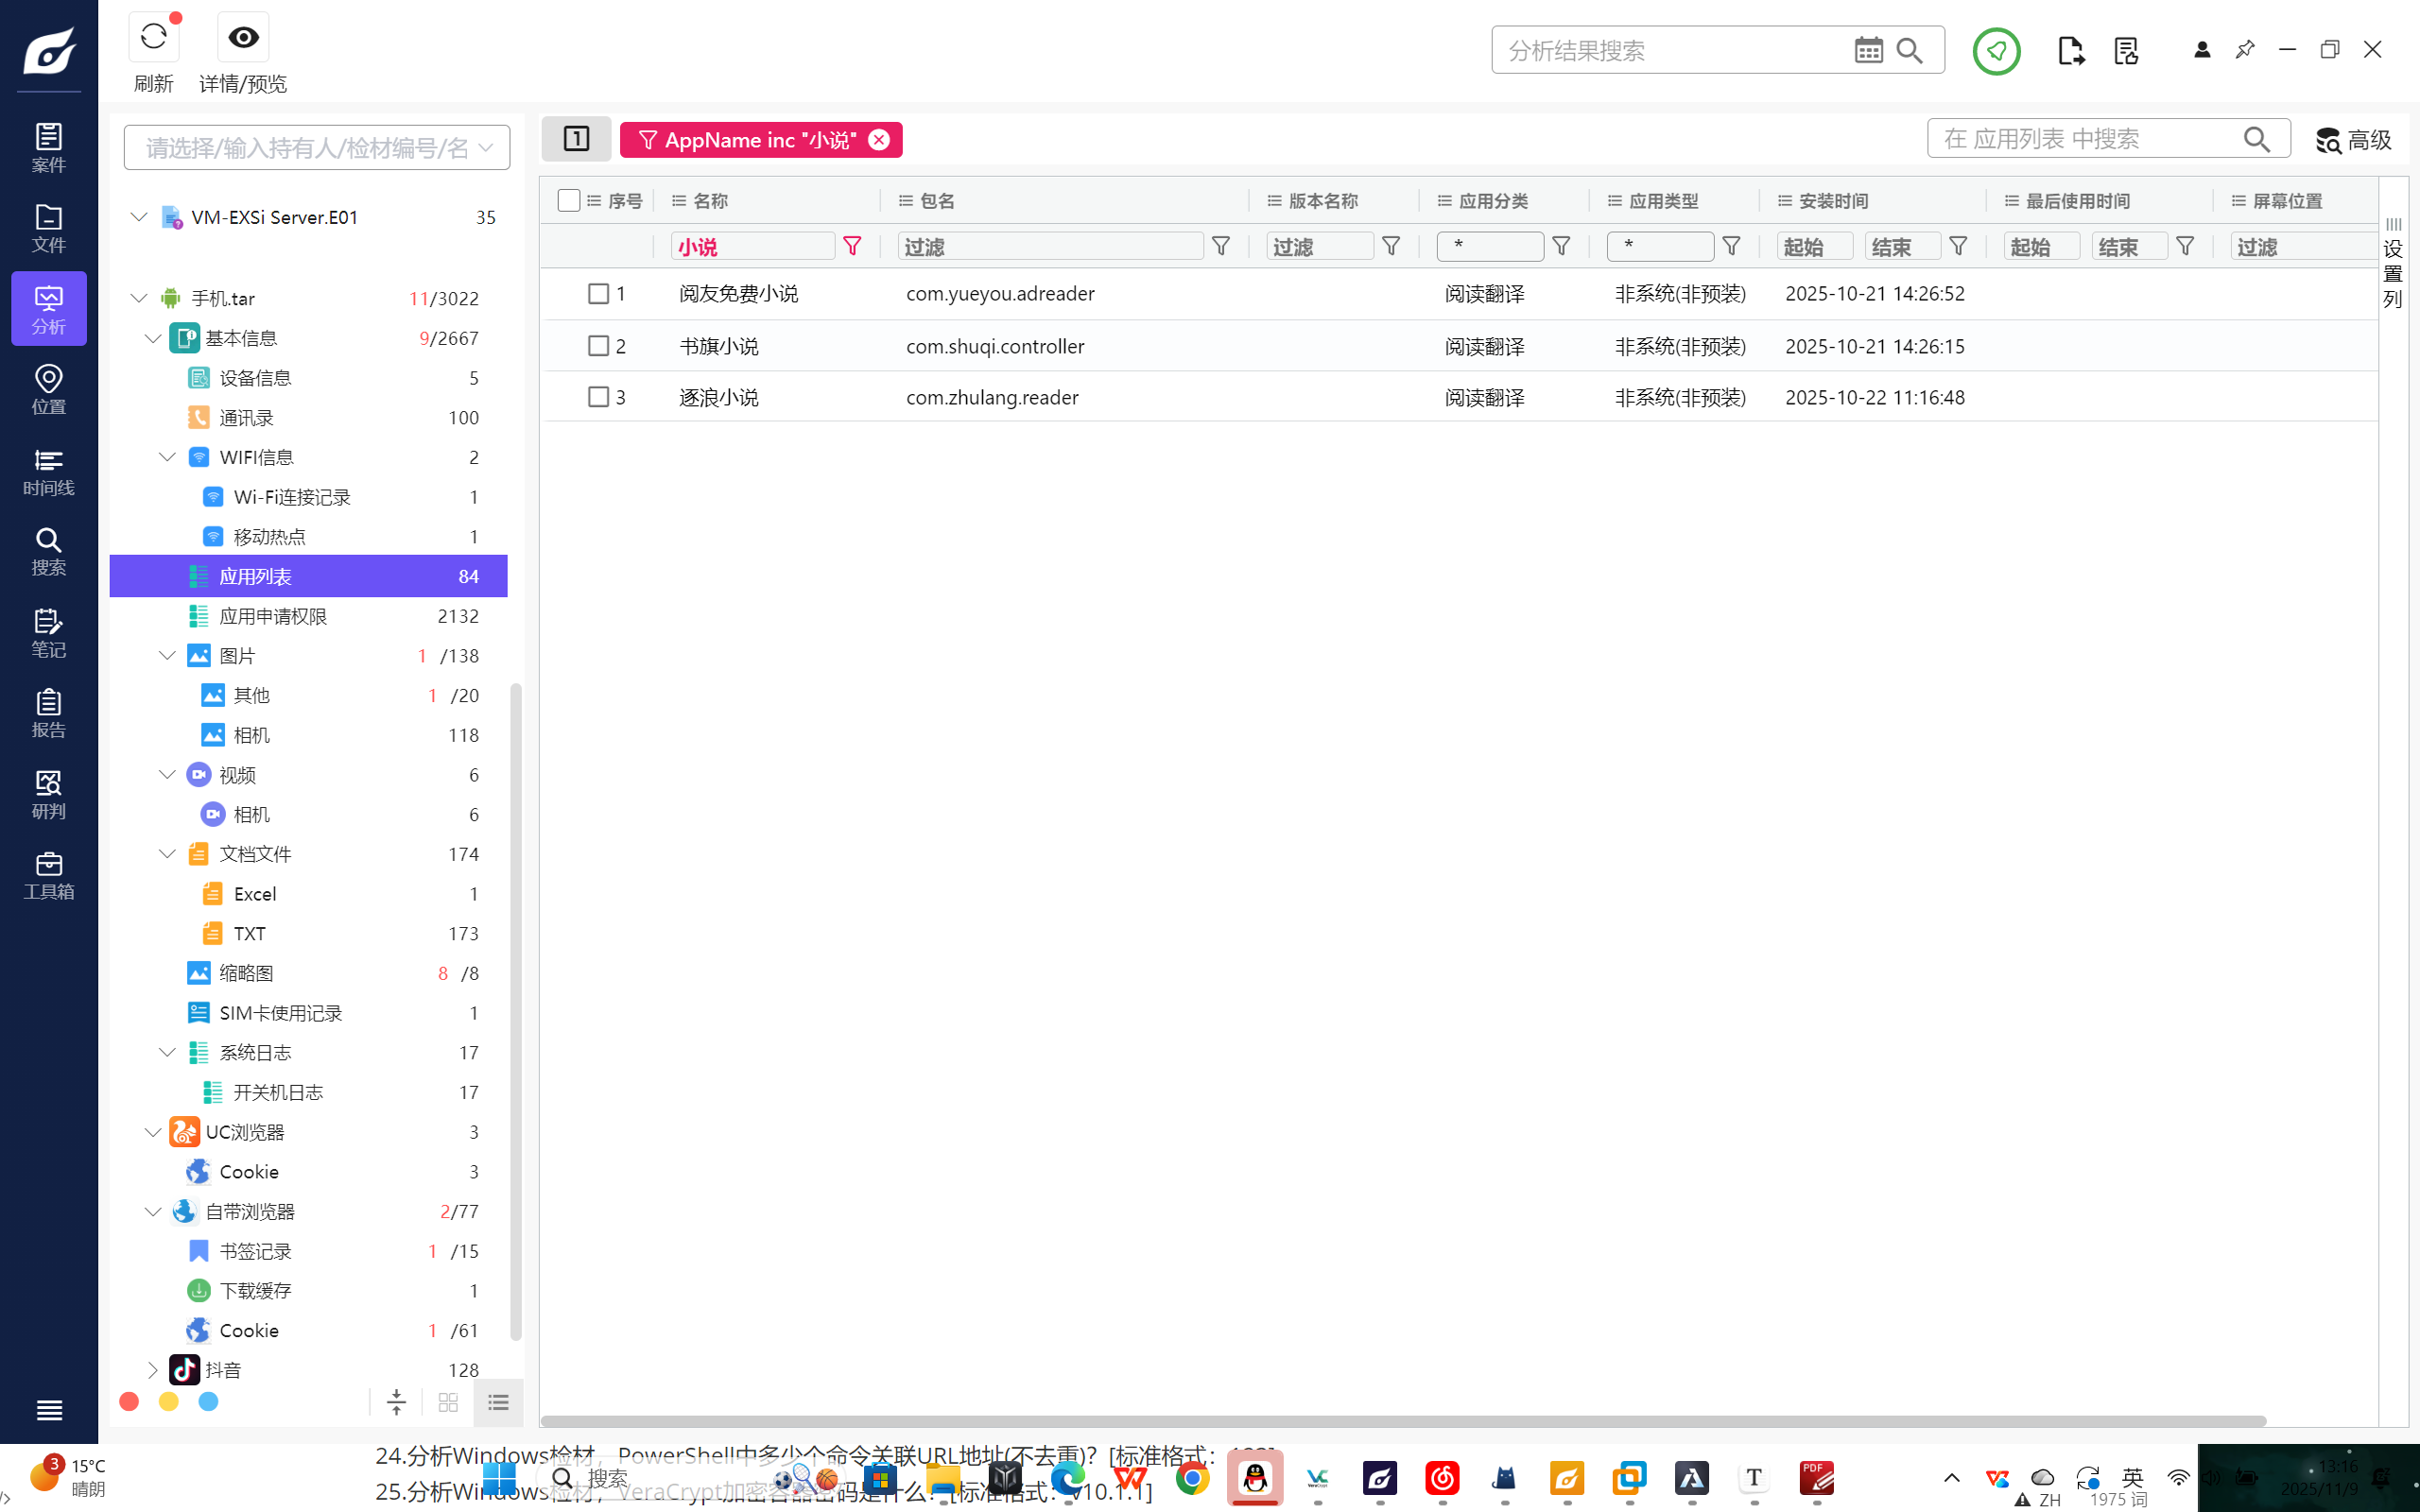Click the Refresh (刷新) icon

(x=153, y=38)
